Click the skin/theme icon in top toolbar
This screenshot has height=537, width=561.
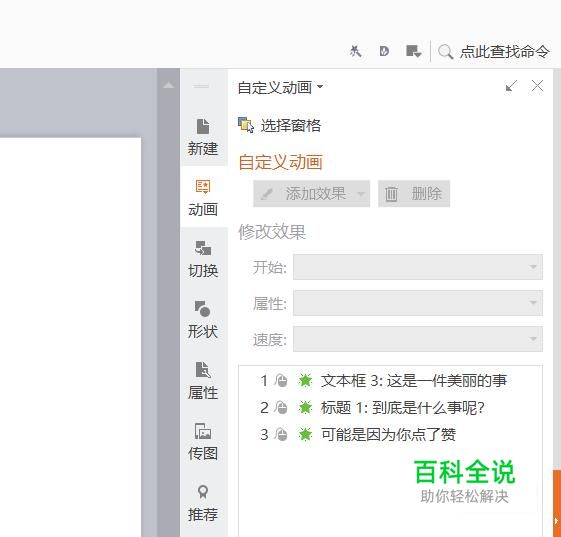pos(355,51)
